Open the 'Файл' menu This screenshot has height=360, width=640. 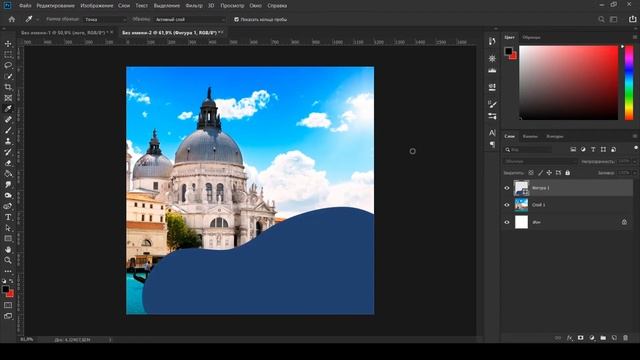25,6
